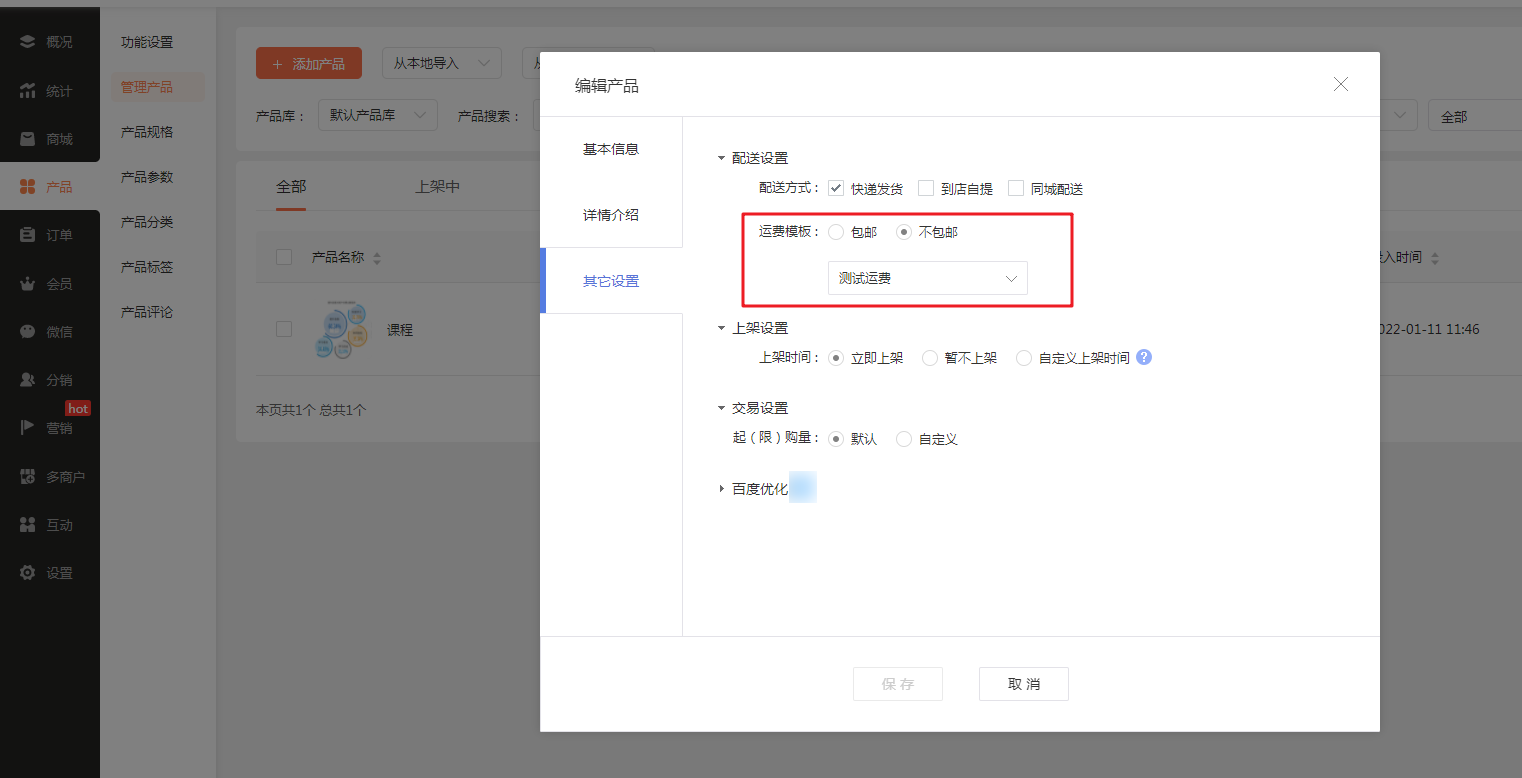Check the 快递发货 delivery checkbox
This screenshot has height=778, width=1522.
tap(836, 188)
